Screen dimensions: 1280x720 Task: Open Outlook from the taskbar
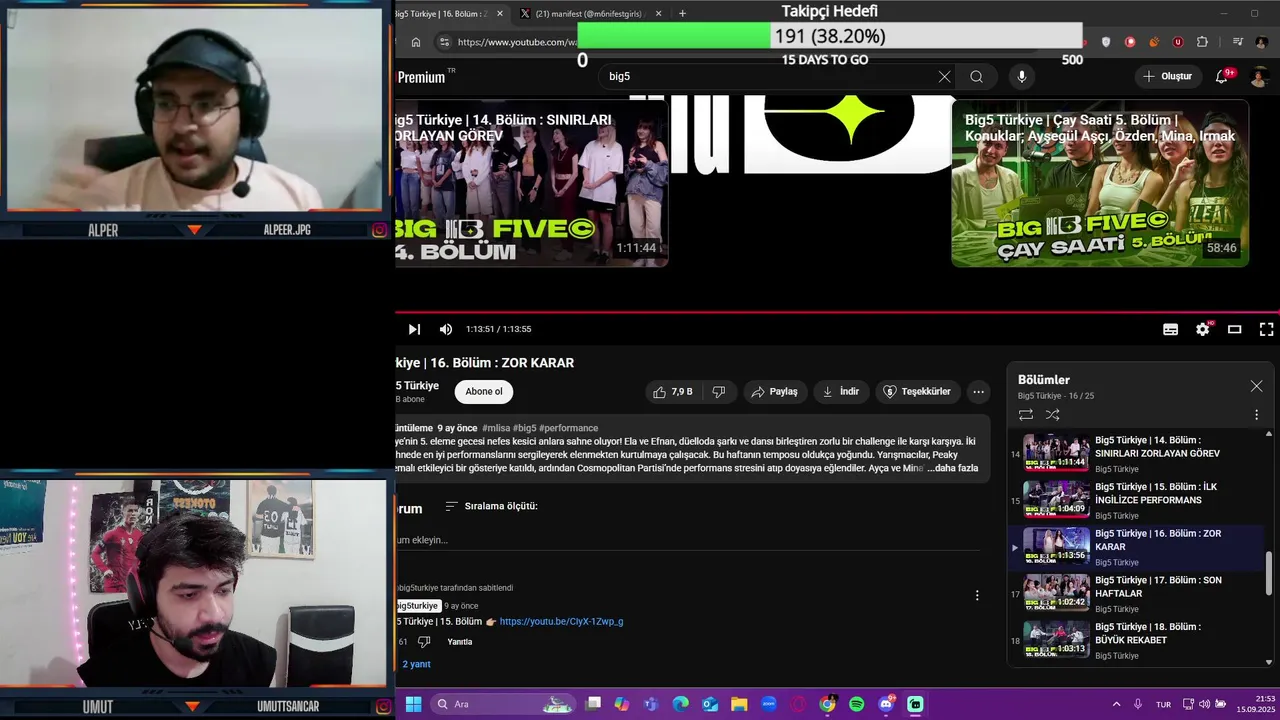(710, 704)
